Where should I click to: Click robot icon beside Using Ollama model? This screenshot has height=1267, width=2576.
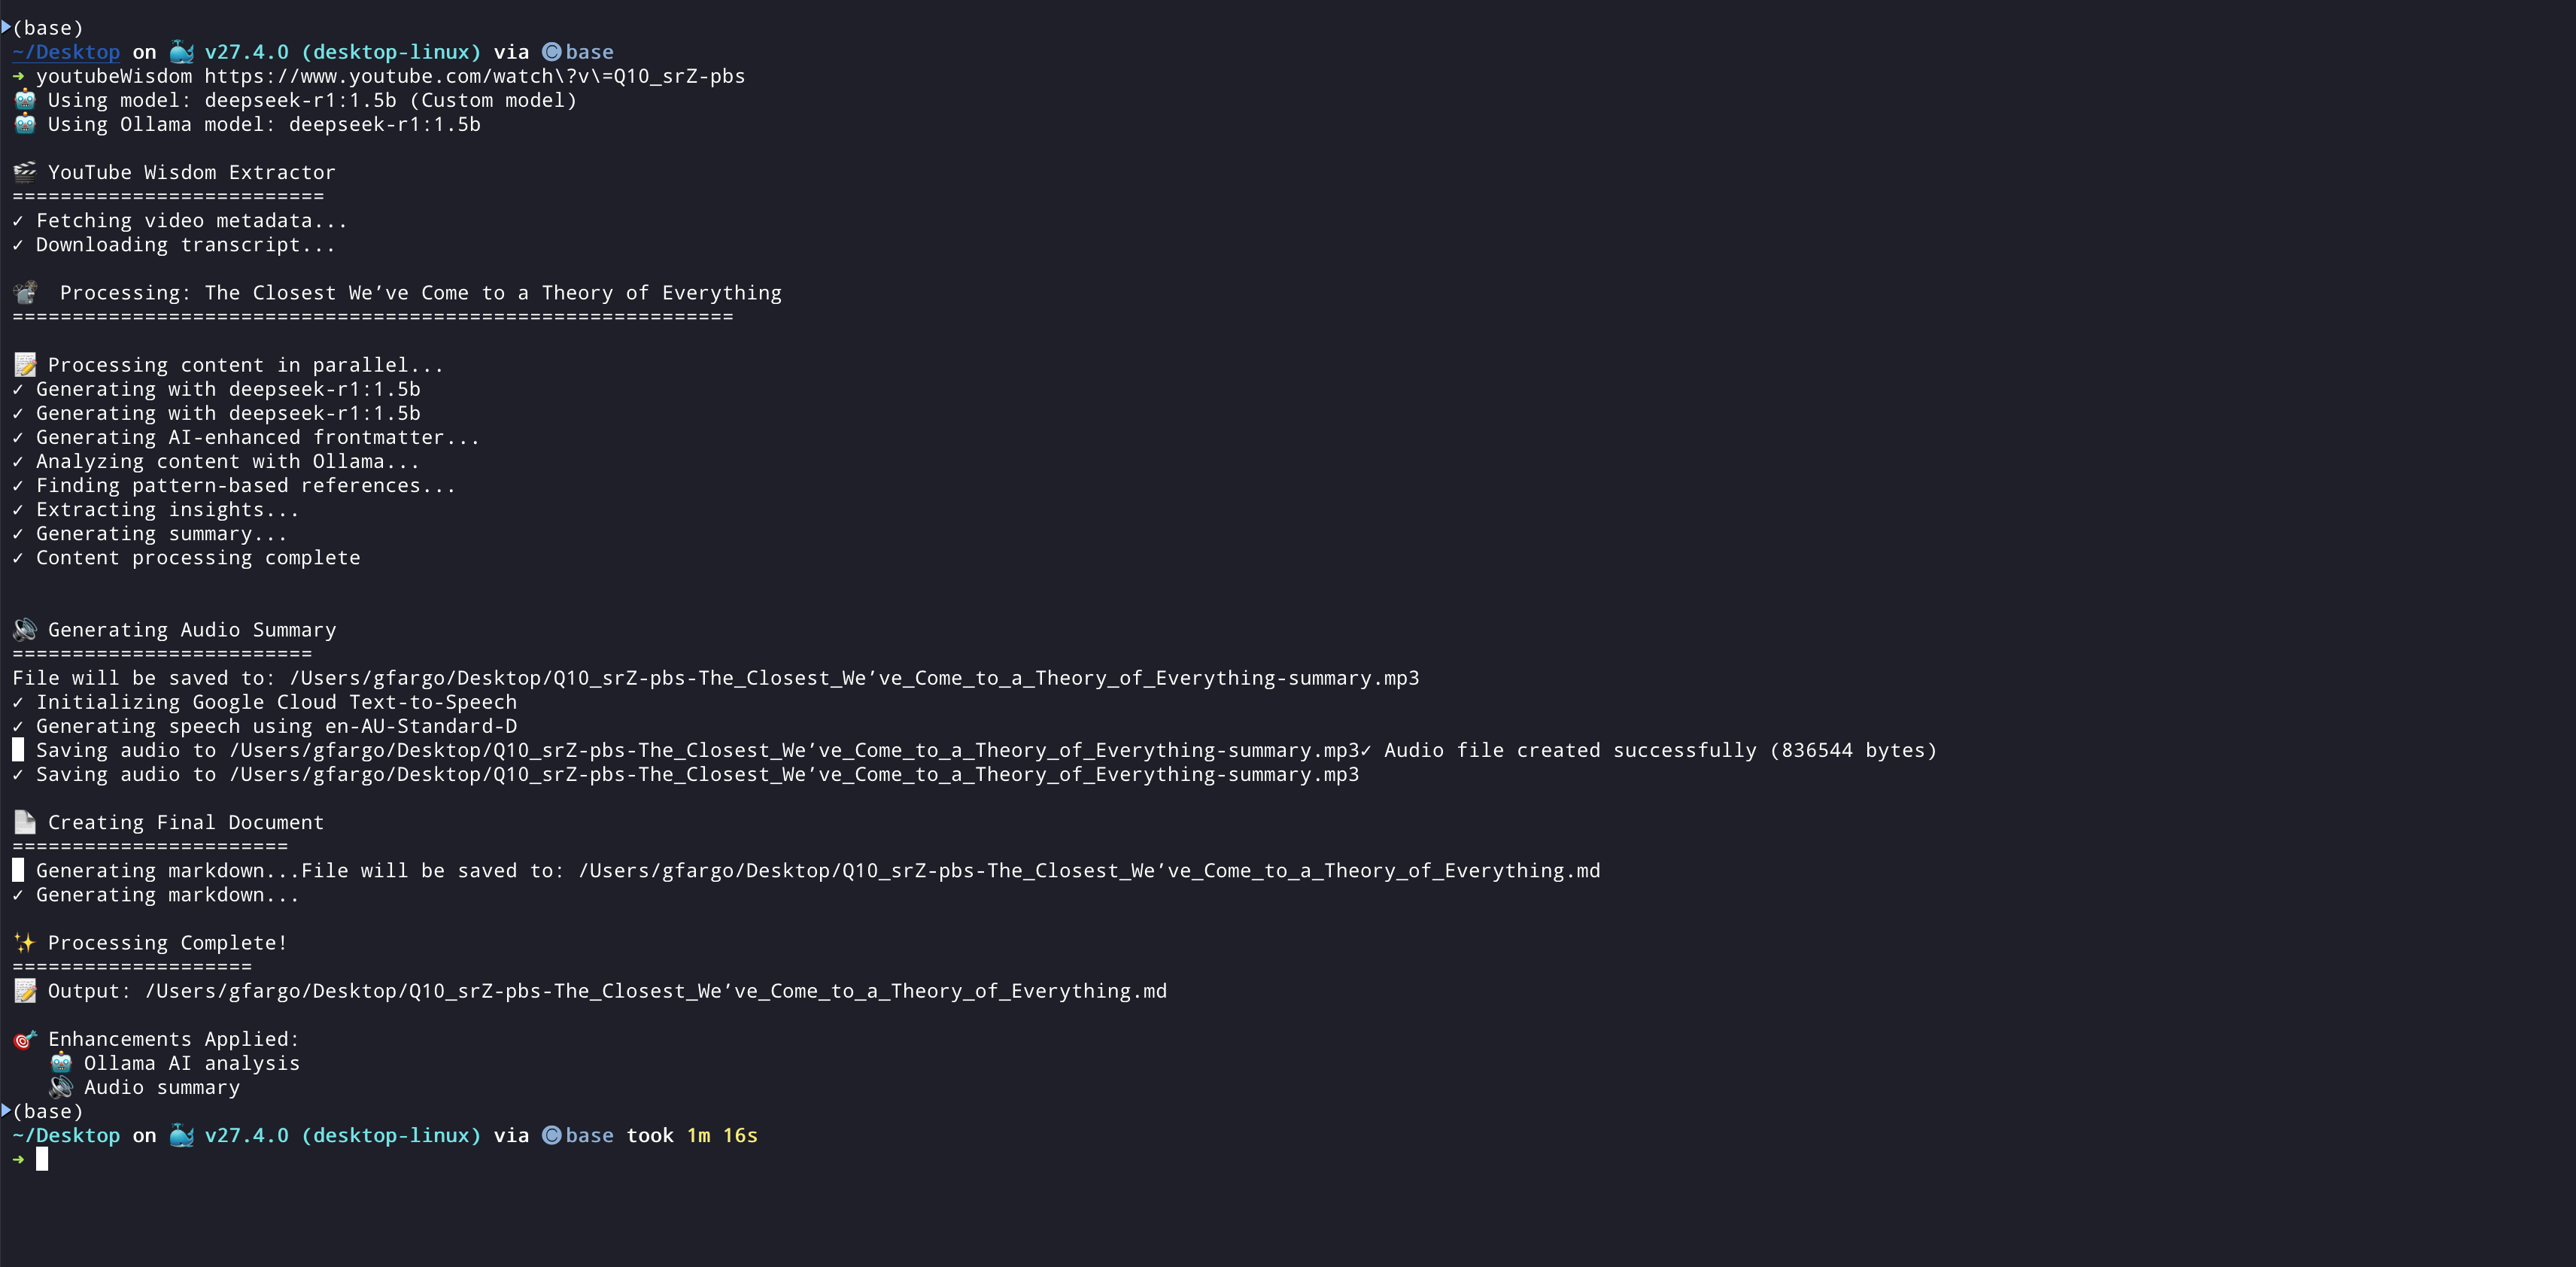(x=25, y=124)
